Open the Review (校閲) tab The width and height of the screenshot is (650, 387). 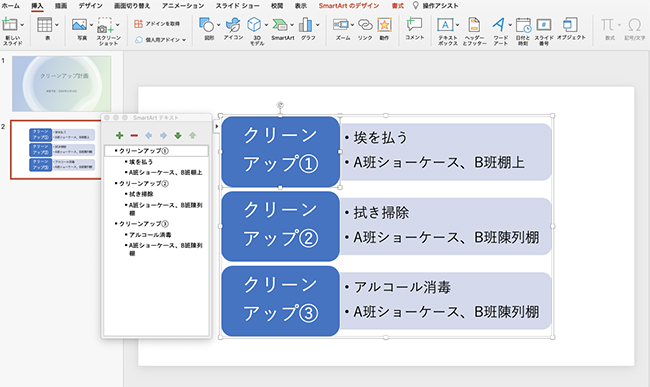pyautogui.click(x=277, y=6)
